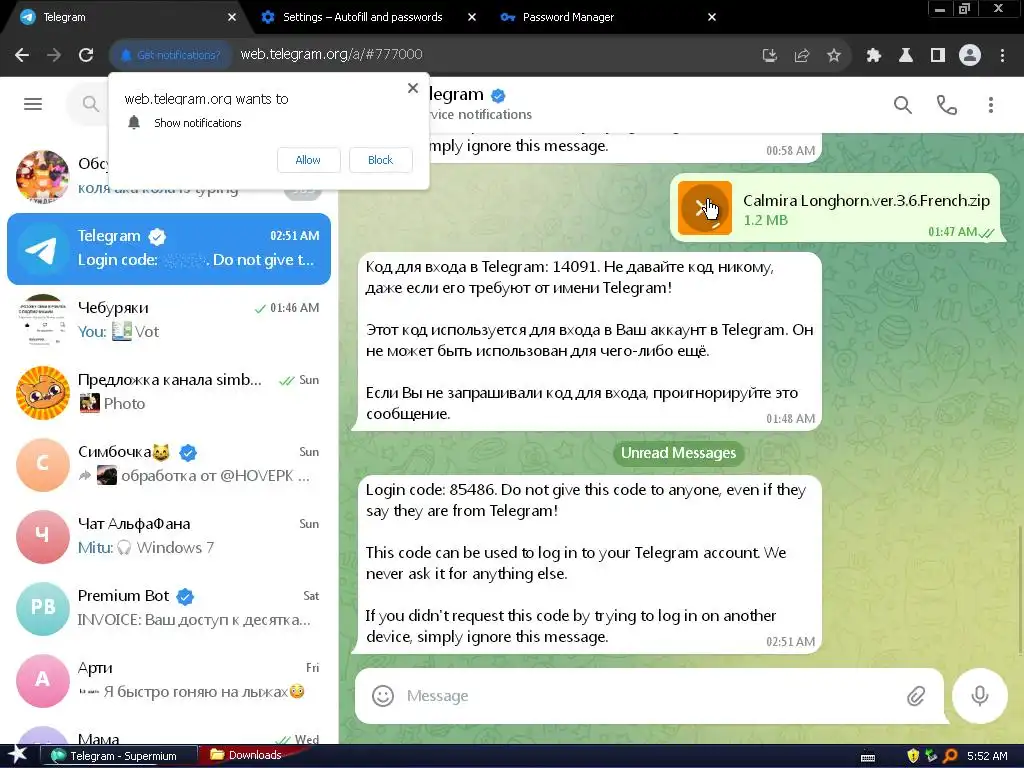Viewport: 1024px width, 768px height.
Task: Start a call with phone icon
Action: (x=946, y=104)
